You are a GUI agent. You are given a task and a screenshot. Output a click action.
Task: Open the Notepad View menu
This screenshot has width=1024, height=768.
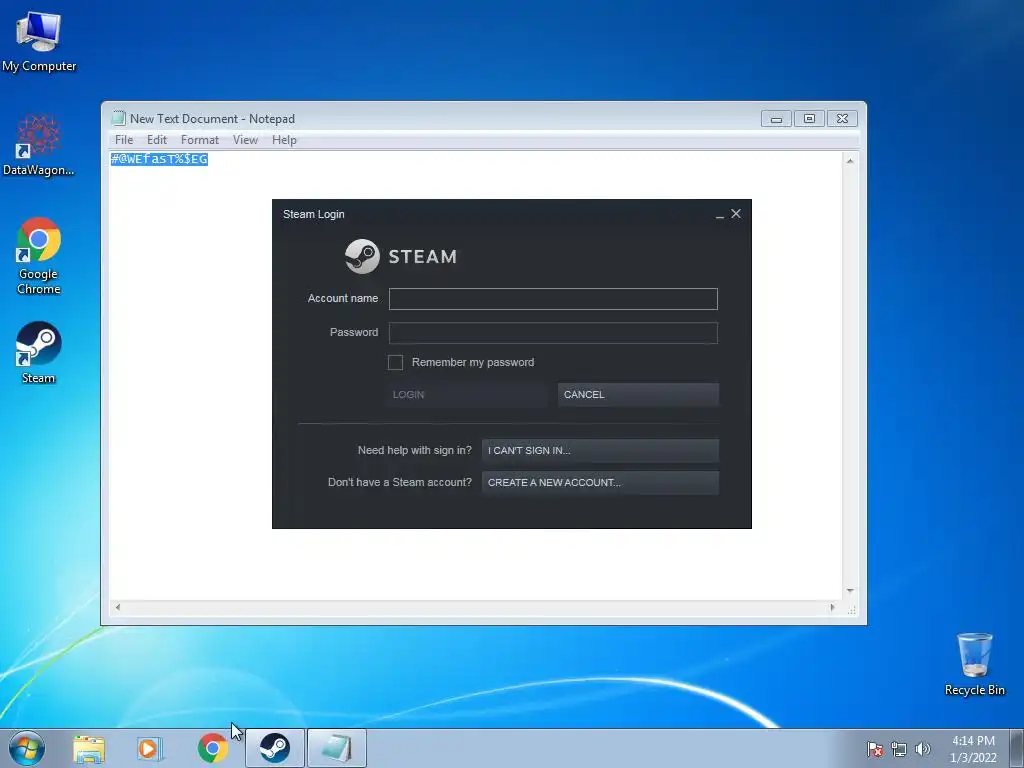pos(246,140)
